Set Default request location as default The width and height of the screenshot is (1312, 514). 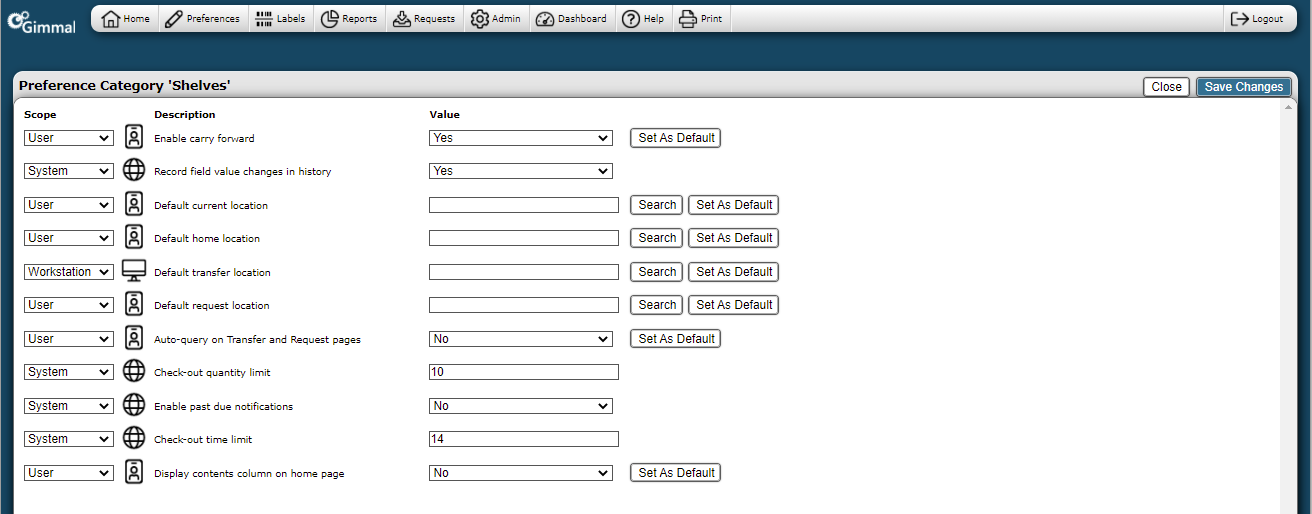(734, 305)
